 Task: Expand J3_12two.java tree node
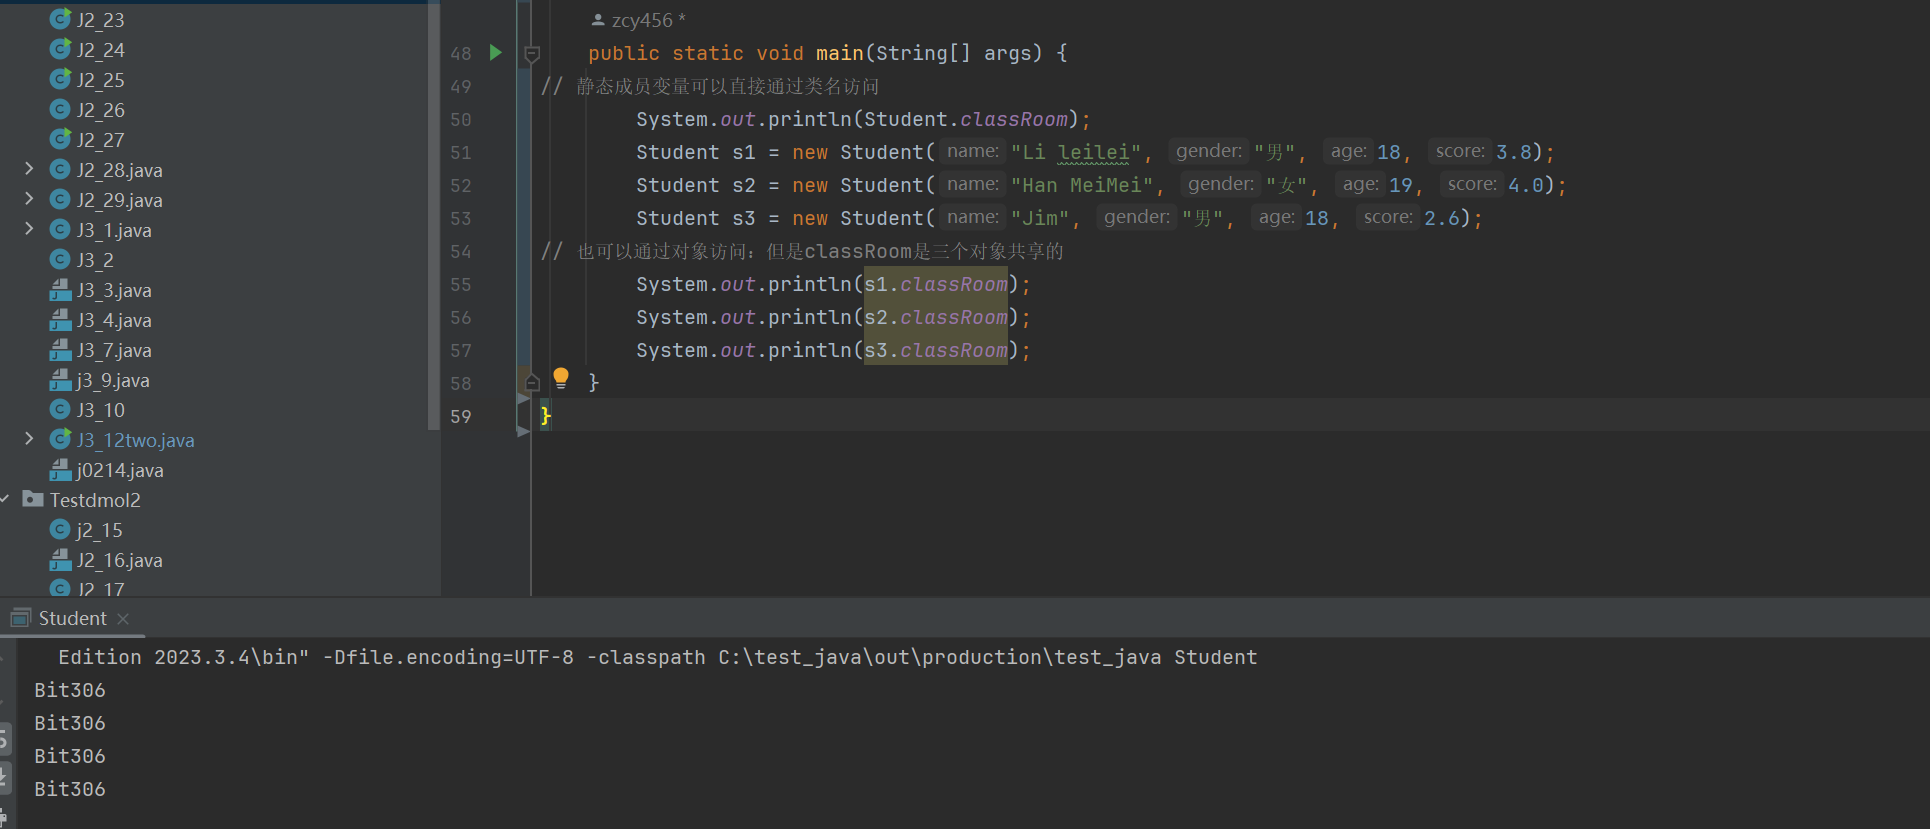29,439
